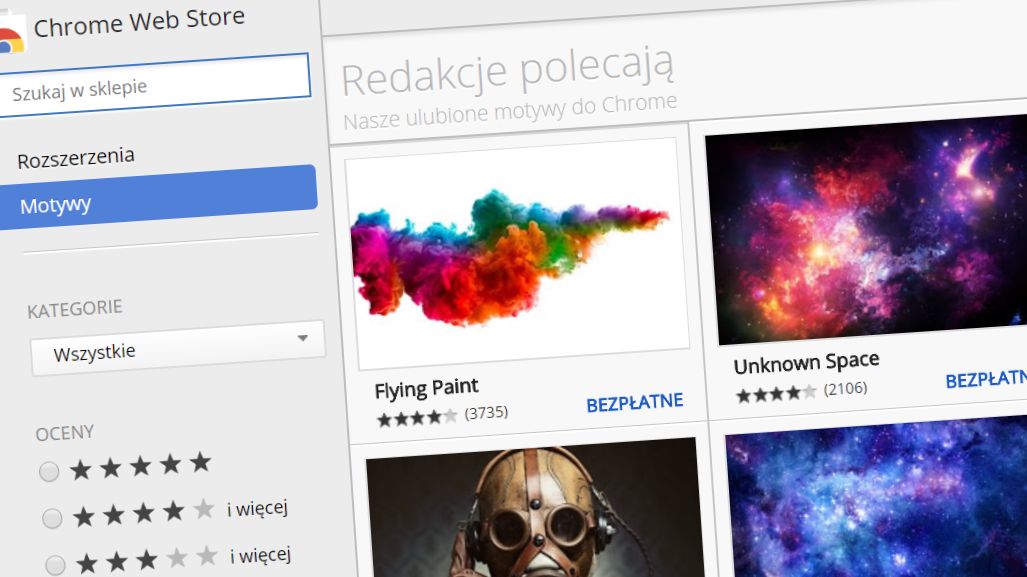The image size is (1027, 577).
Task: Open the gas mask theme thumbnail
Action: (535, 508)
